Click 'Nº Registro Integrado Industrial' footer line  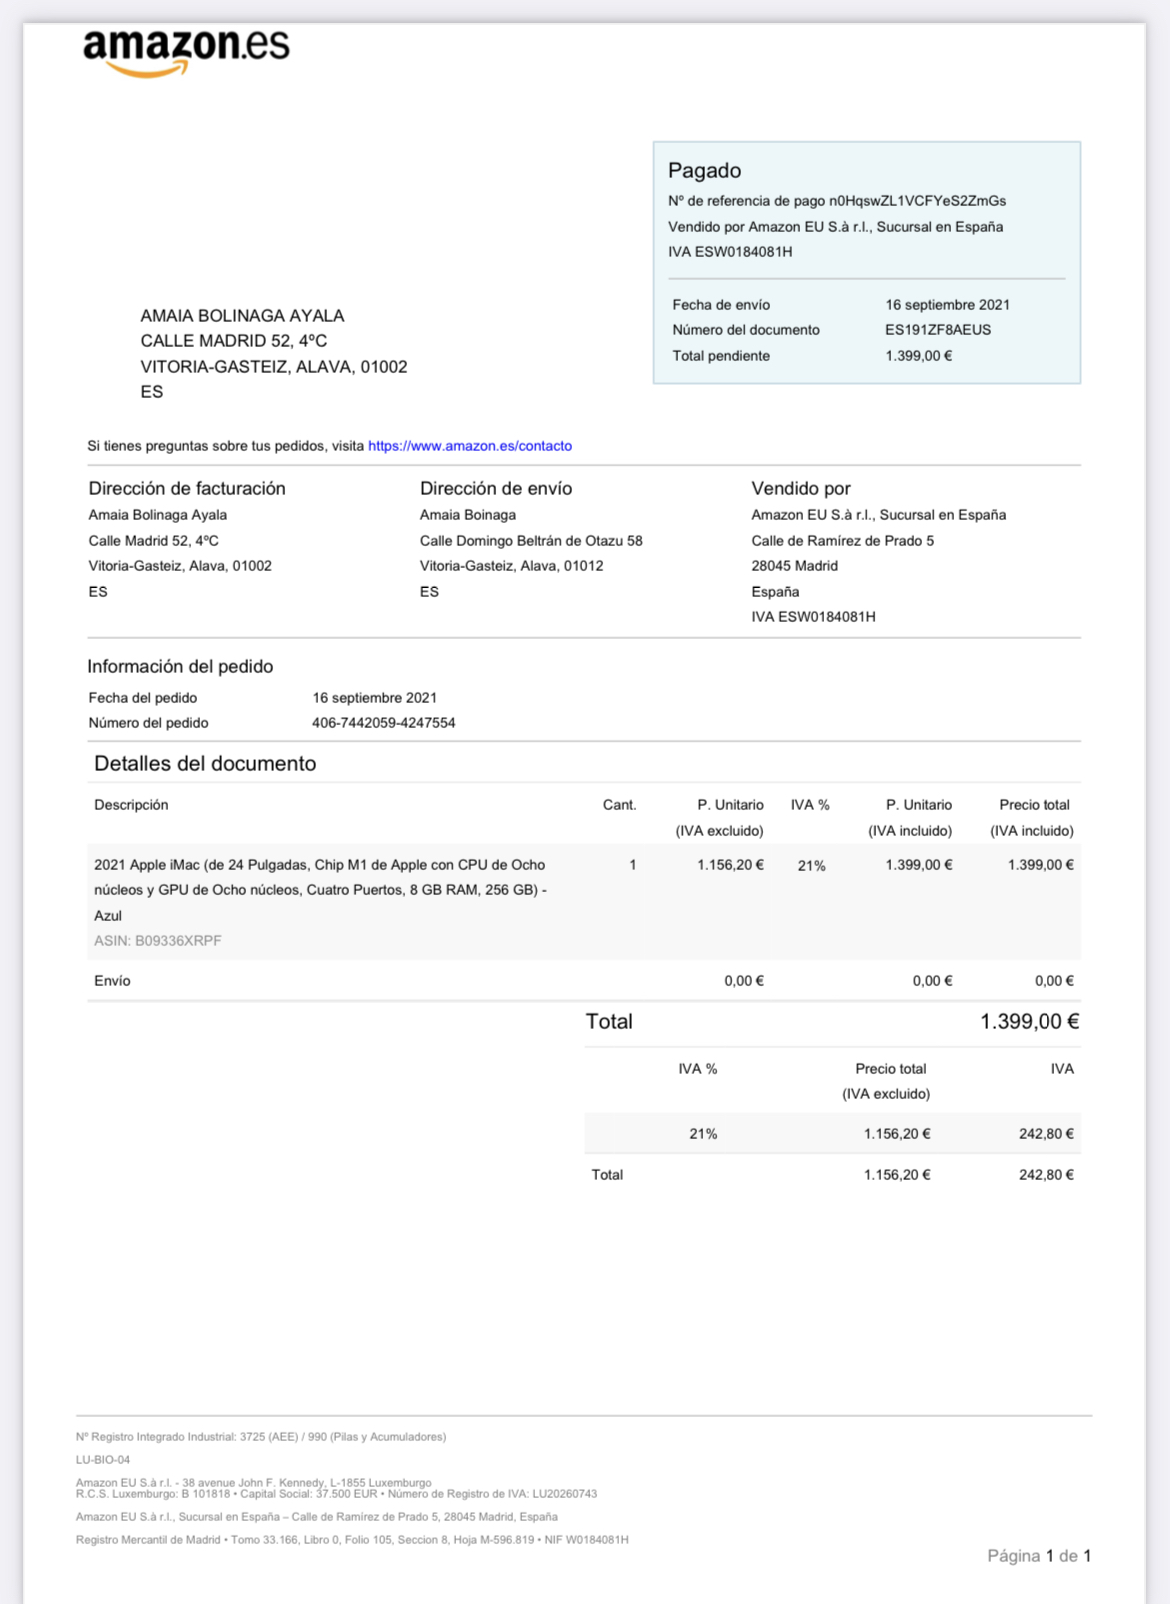pyautogui.click(x=261, y=1437)
